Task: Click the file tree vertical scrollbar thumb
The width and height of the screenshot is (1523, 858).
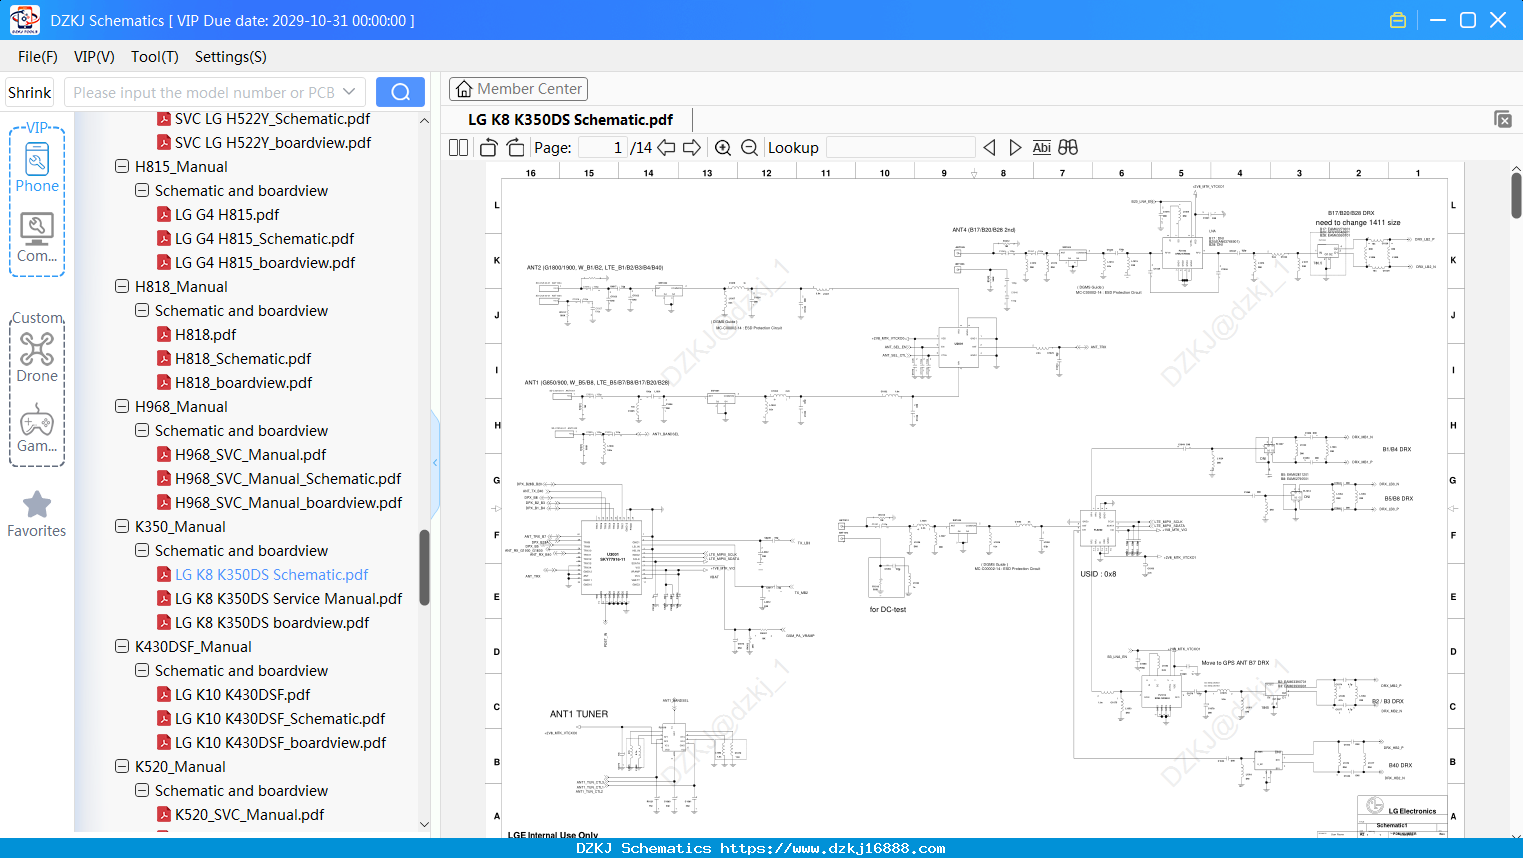Action: coord(424,567)
